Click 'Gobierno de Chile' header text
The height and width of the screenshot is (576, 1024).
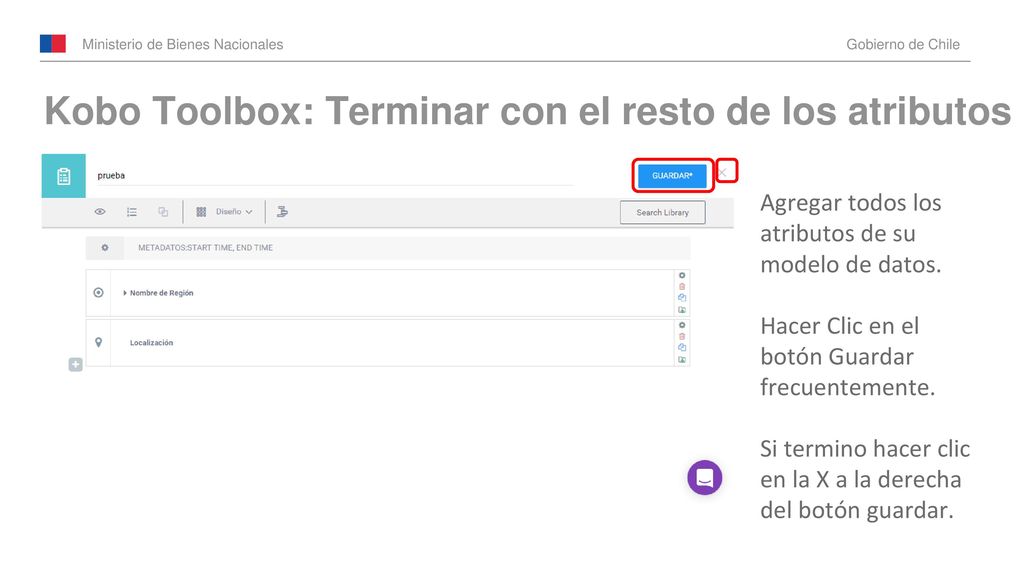[x=903, y=44]
